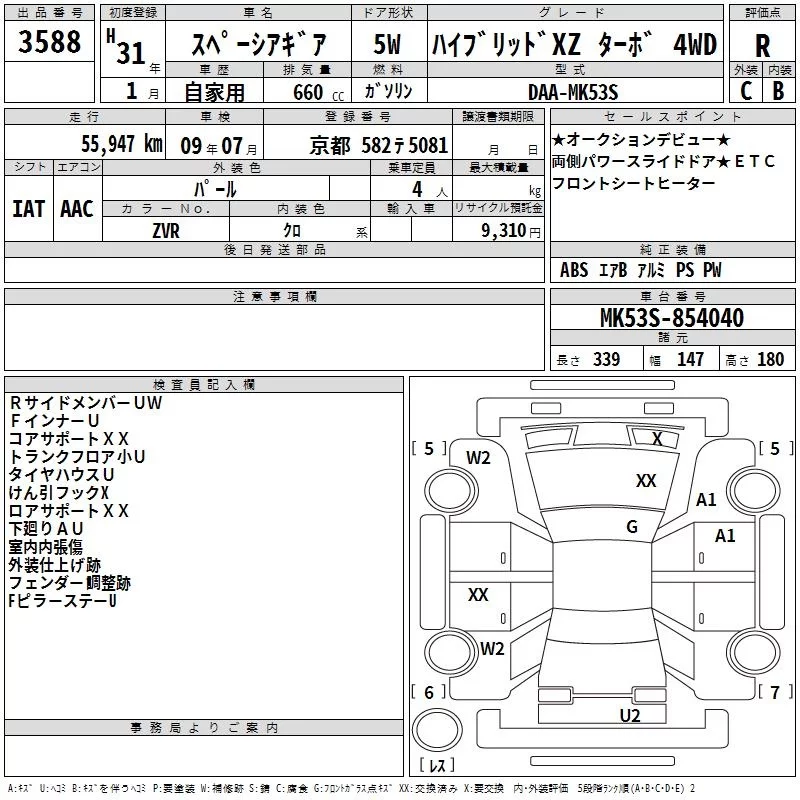Select the inspection expiry 09年07月
This screenshot has height=800, width=800.
[219, 146]
